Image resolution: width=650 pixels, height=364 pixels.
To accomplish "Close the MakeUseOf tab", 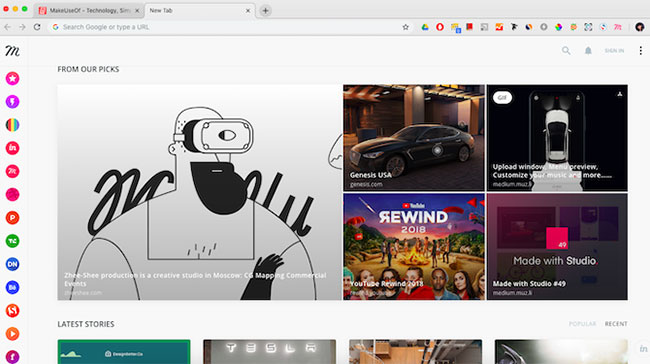I will point(137,11).
